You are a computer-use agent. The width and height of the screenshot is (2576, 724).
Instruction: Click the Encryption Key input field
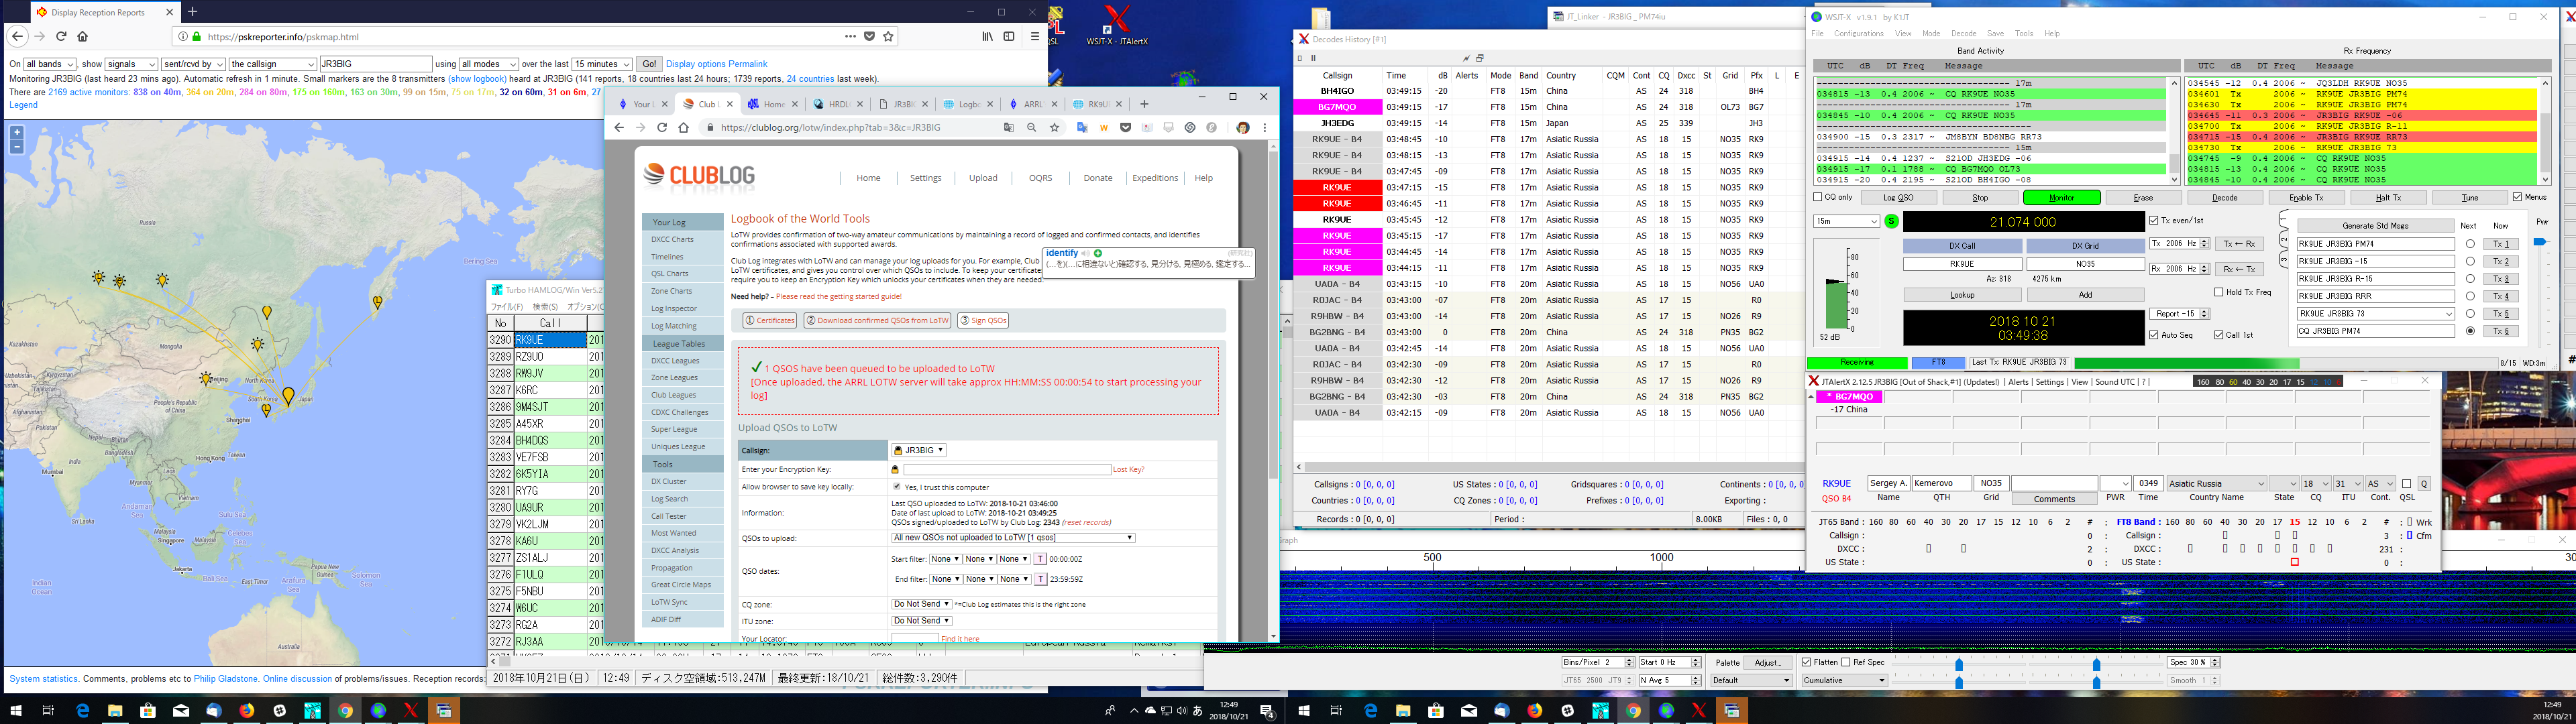[x=1007, y=469]
